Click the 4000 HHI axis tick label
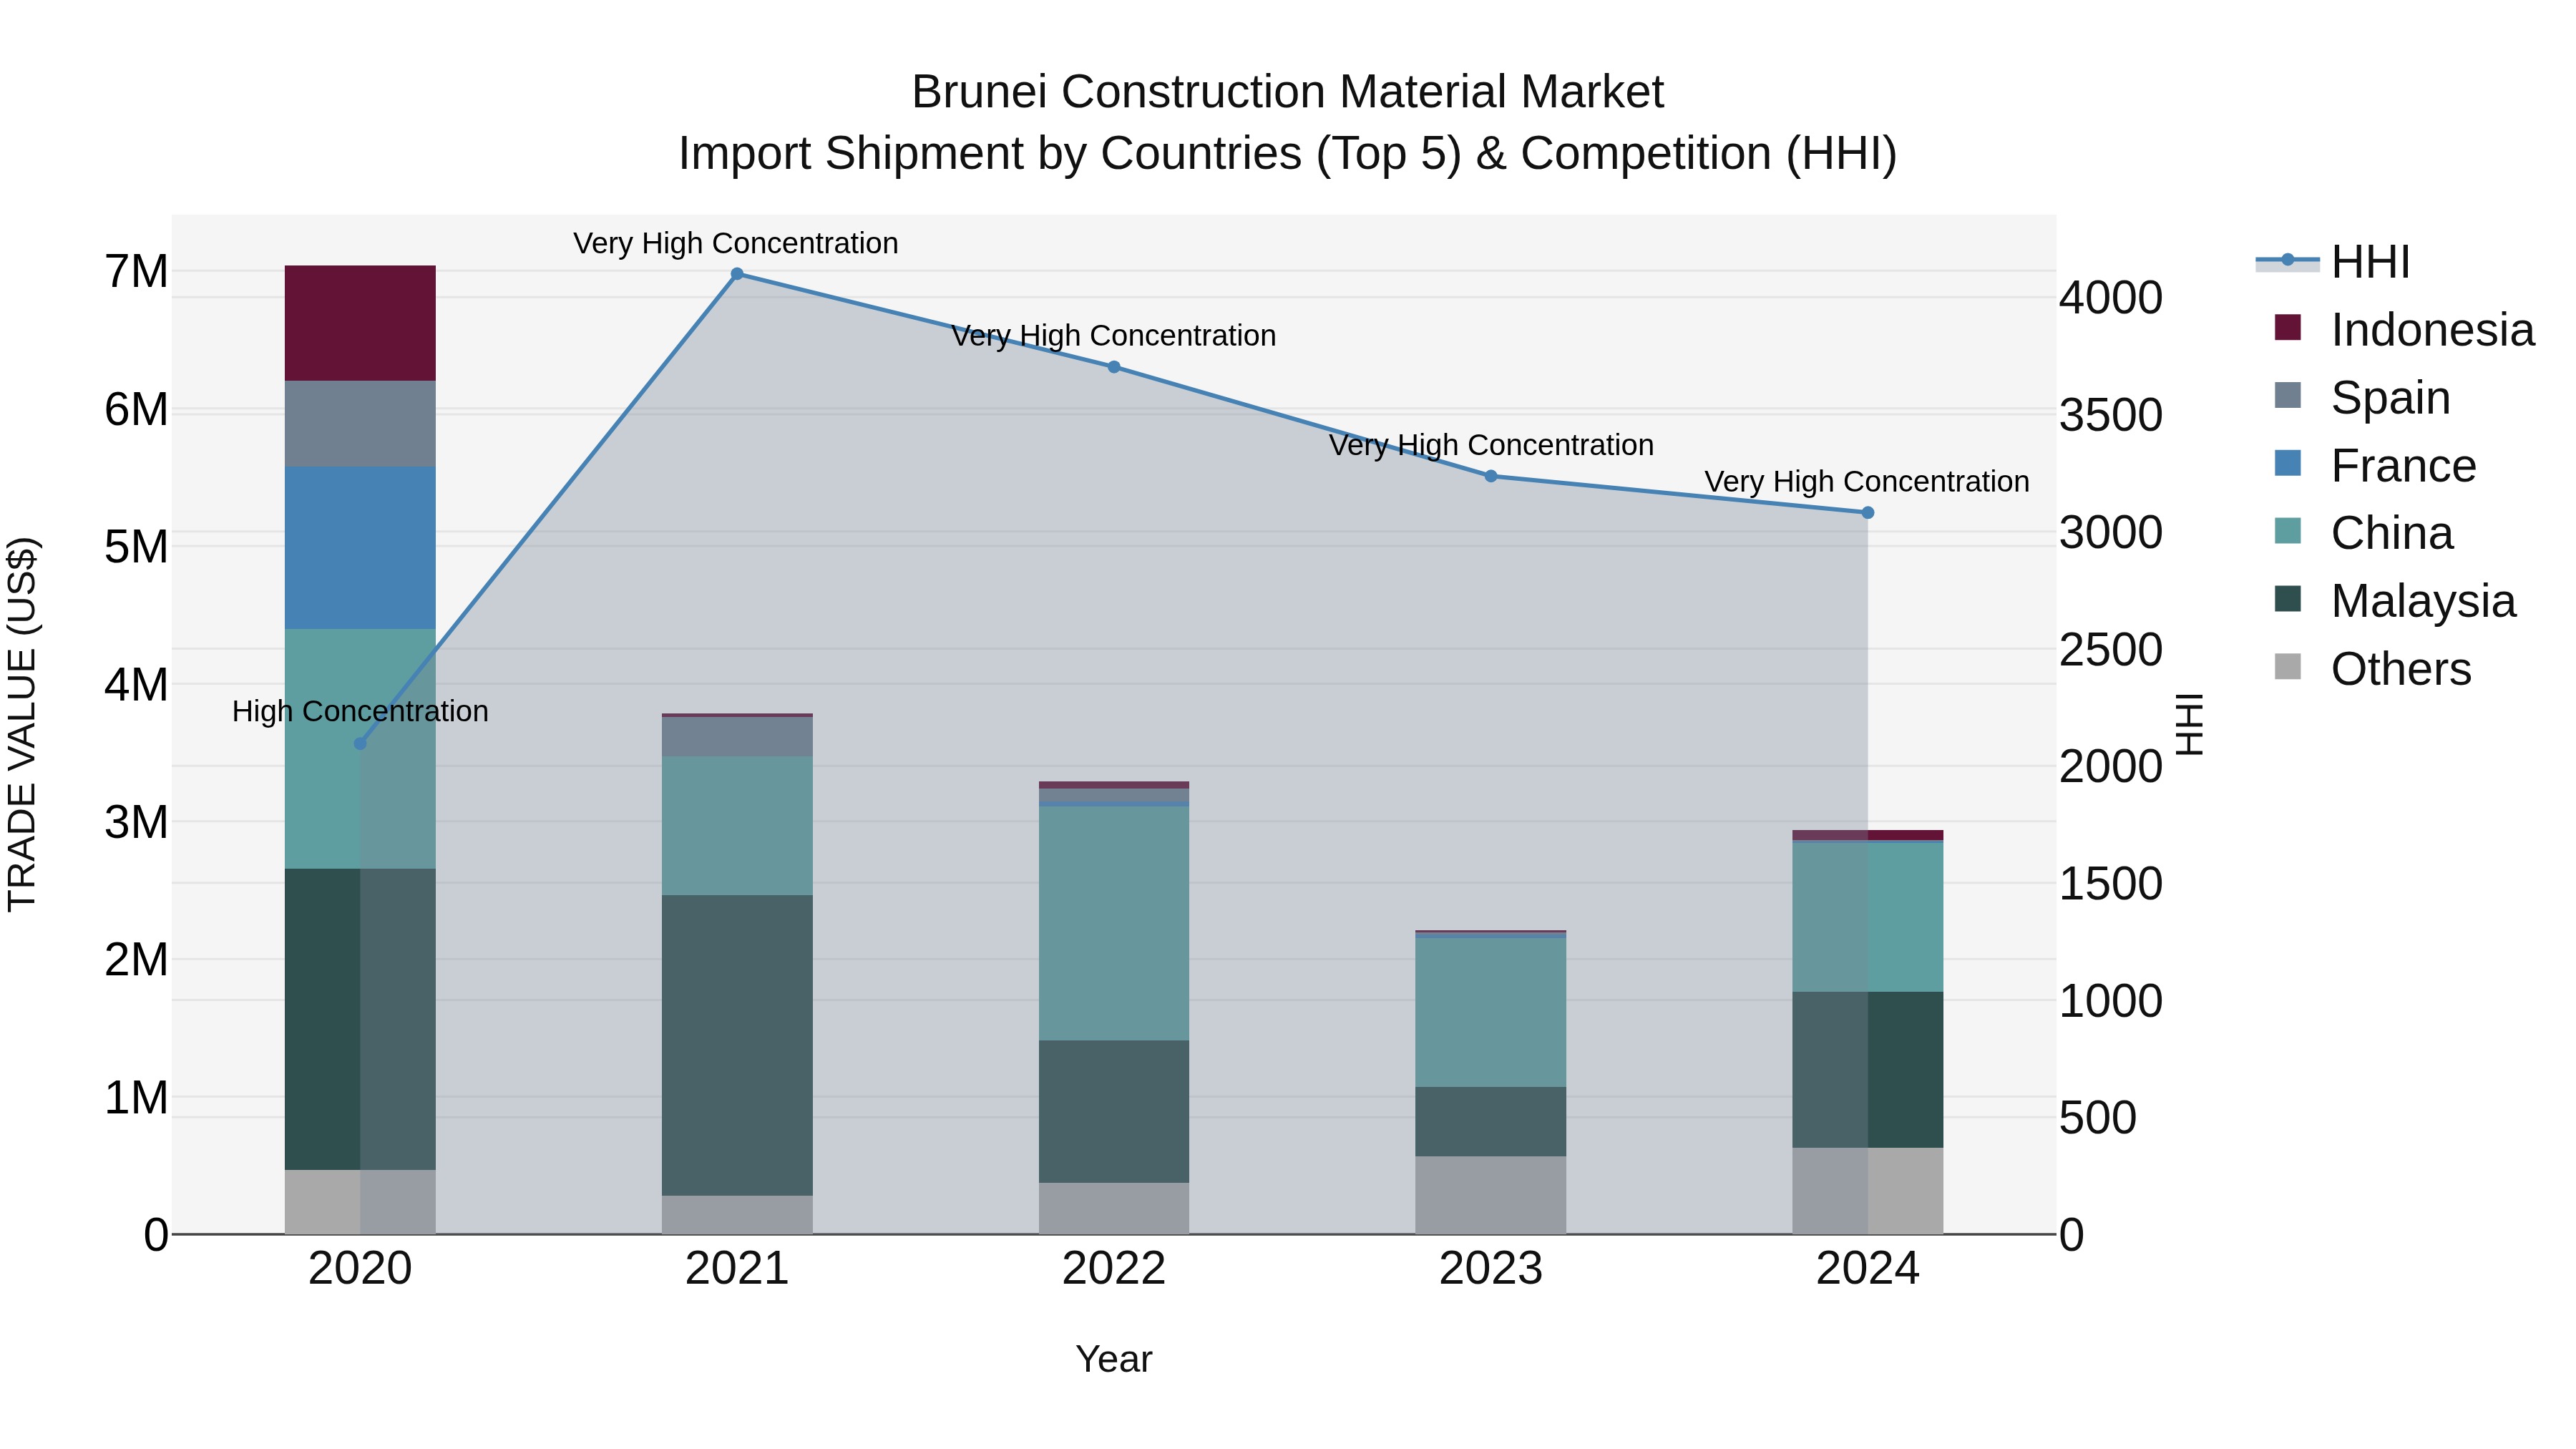Image resolution: width=2576 pixels, height=1449 pixels. tap(2111, 298)
